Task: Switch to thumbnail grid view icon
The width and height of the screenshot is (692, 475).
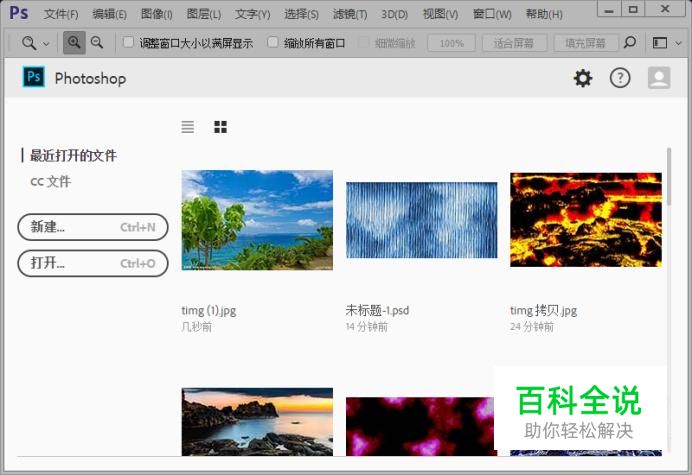Action: [x=220, y=127]
